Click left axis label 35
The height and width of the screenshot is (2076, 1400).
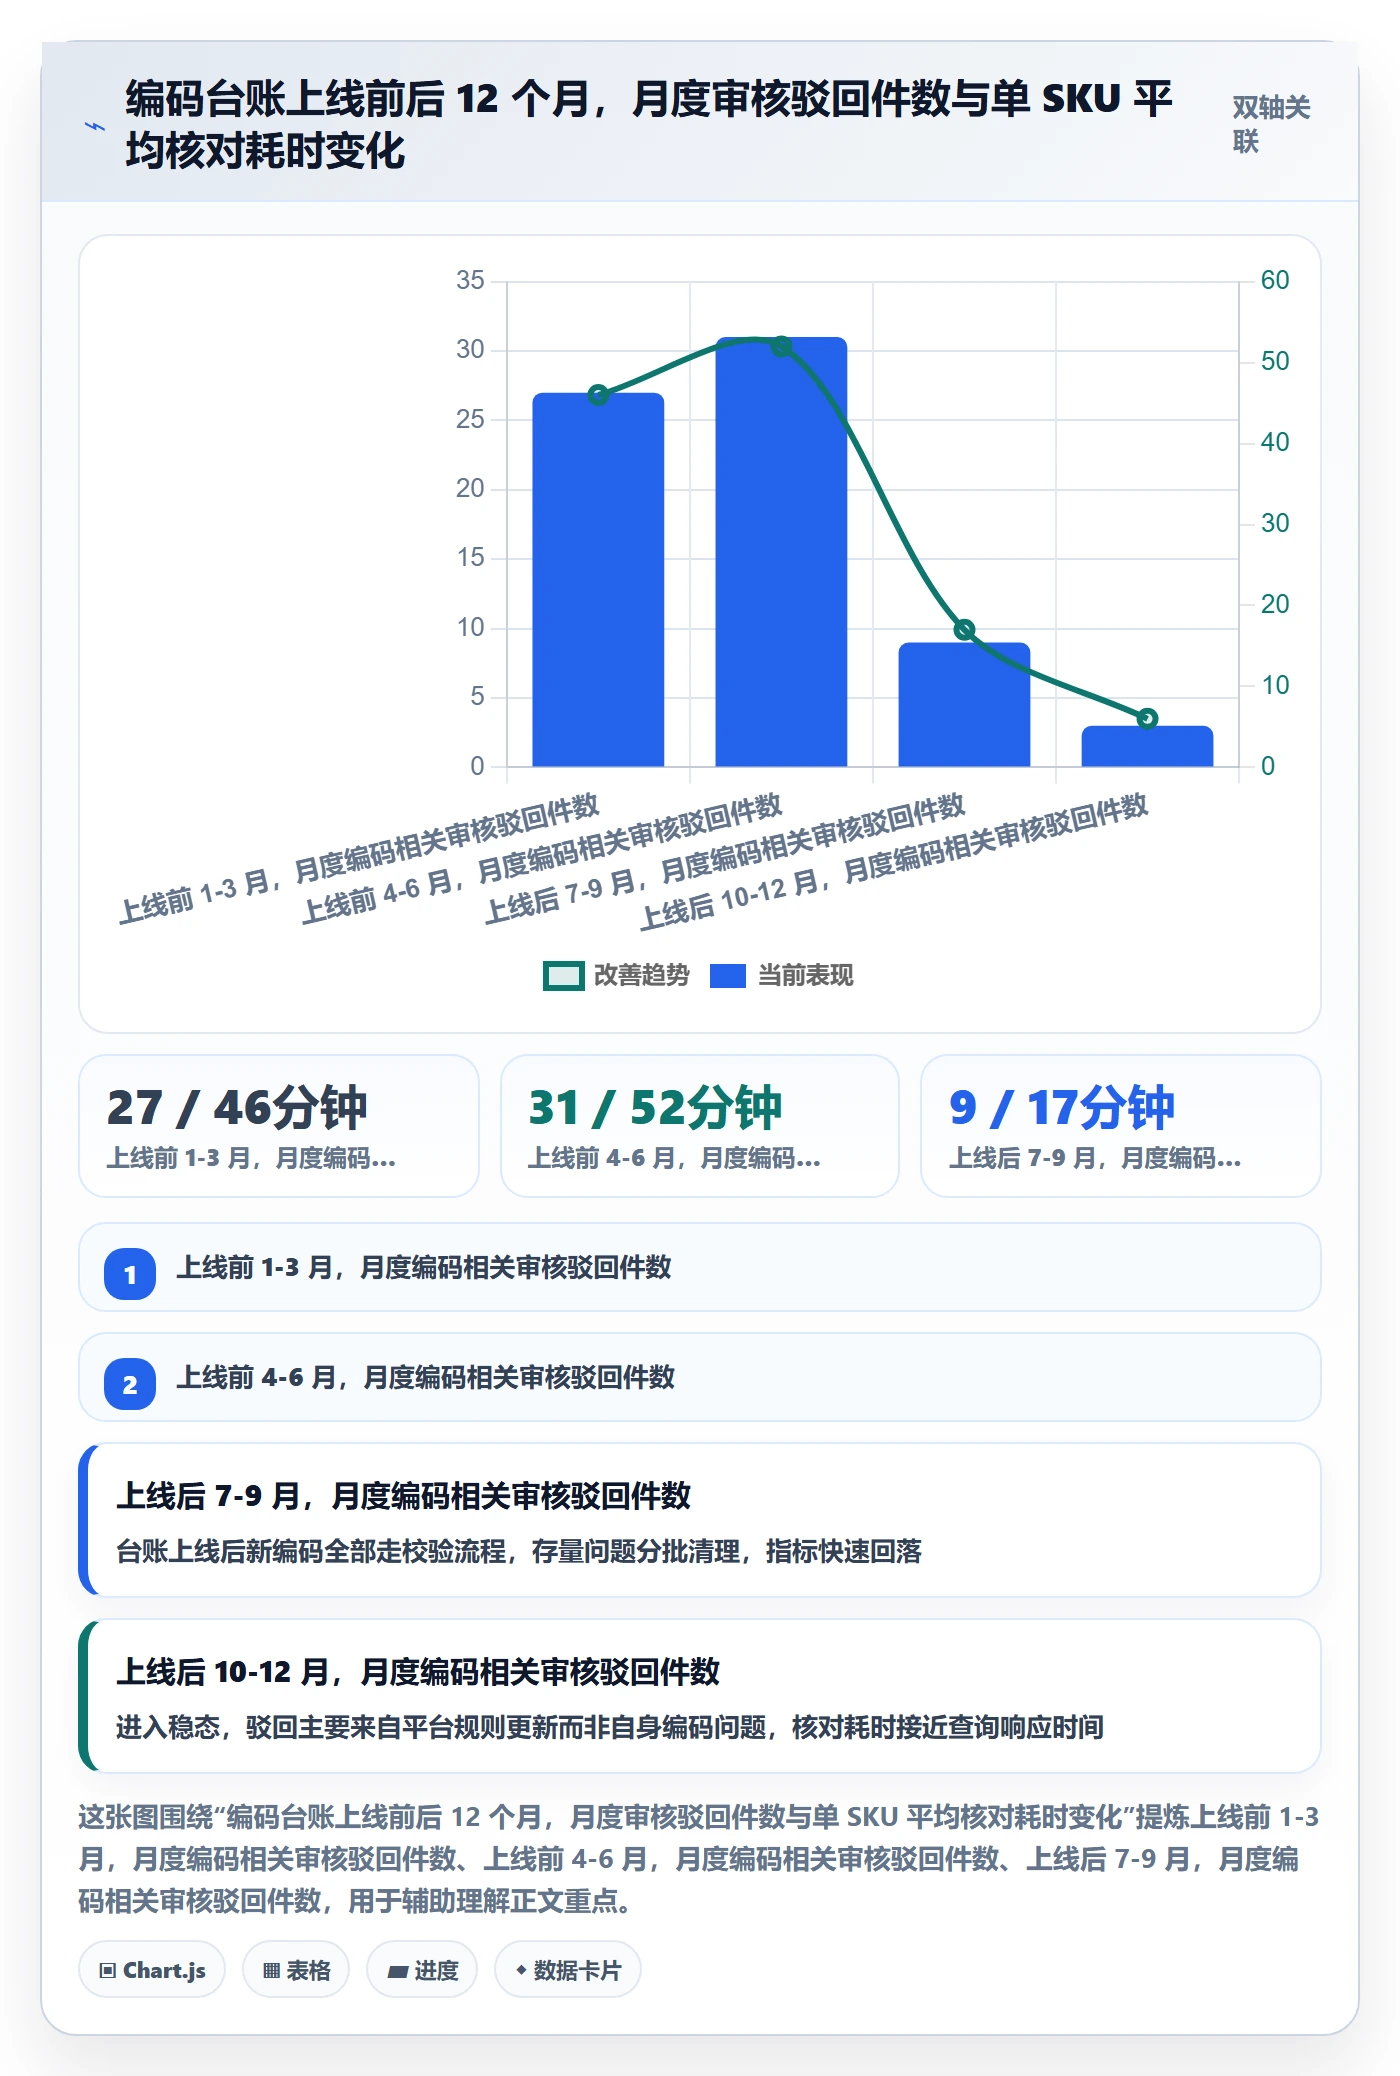click(x=470, y=280)
